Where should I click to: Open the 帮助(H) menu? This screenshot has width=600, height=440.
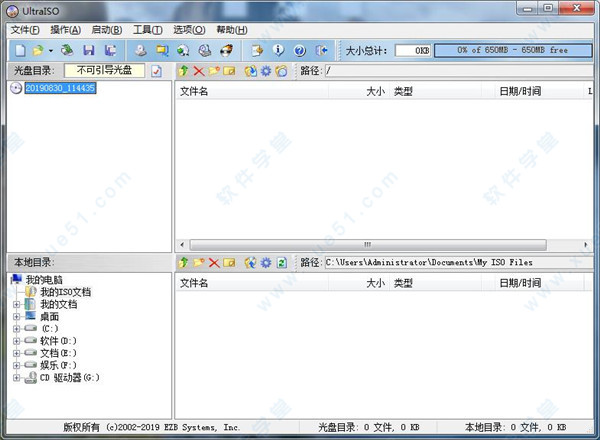(232, 30)
